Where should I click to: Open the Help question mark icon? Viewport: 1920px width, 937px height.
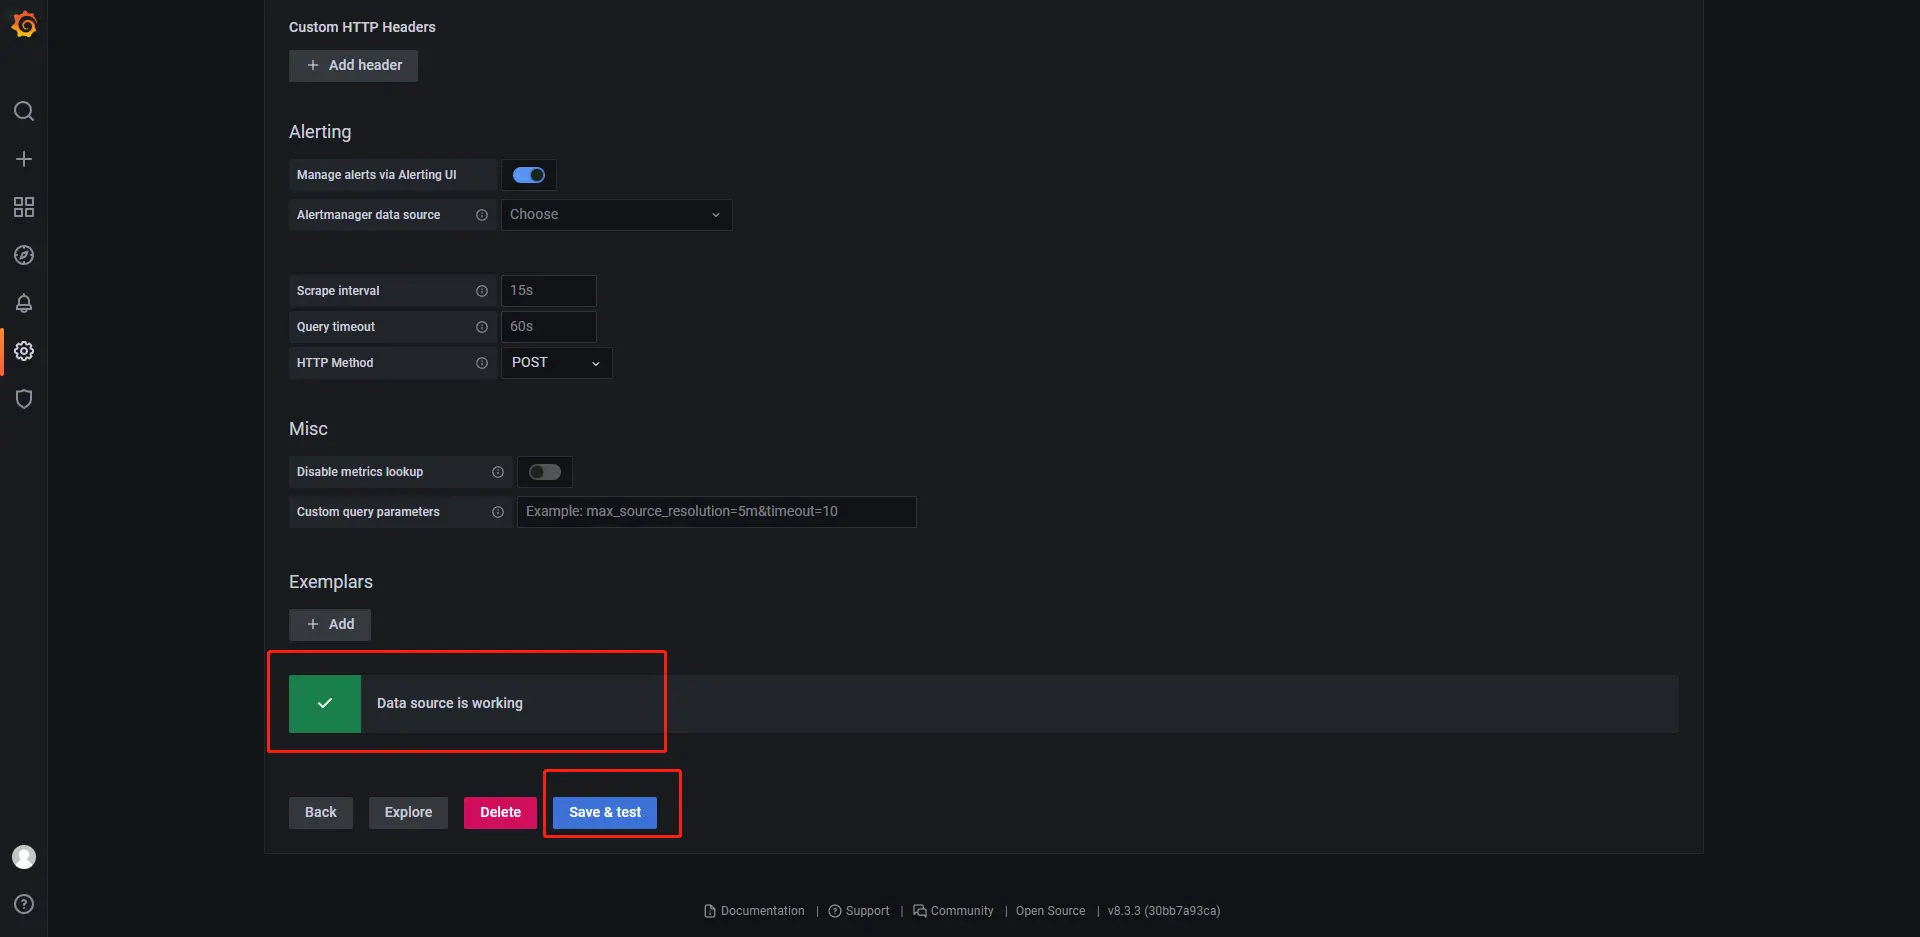24,904
